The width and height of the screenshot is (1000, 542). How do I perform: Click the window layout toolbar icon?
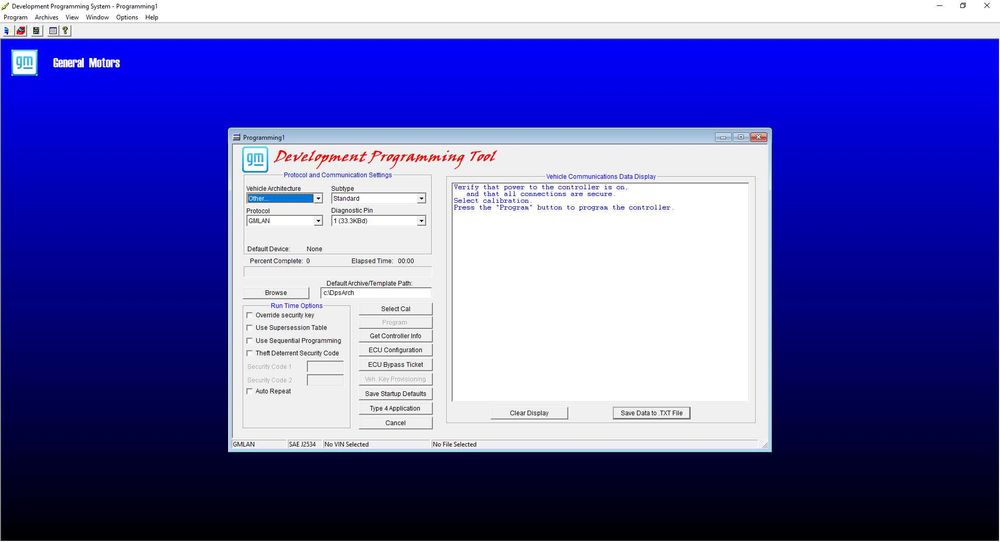[53, 31]
